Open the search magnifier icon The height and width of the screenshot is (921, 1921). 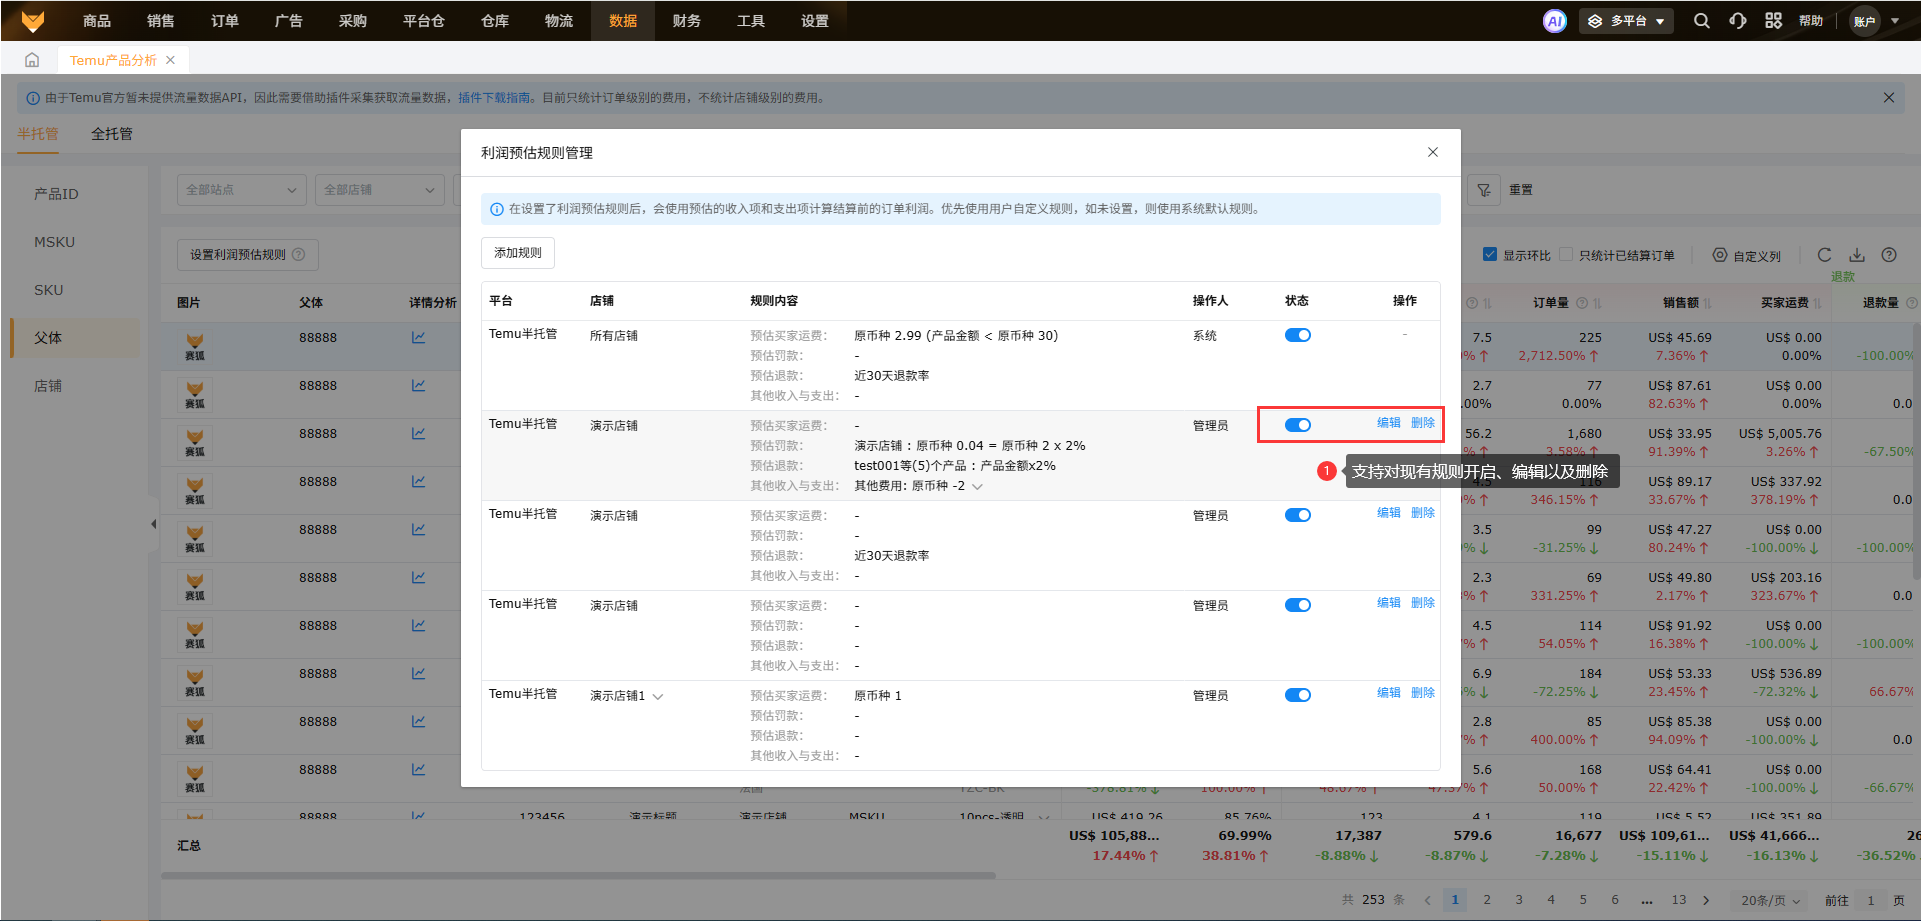tap(1701, 21)
